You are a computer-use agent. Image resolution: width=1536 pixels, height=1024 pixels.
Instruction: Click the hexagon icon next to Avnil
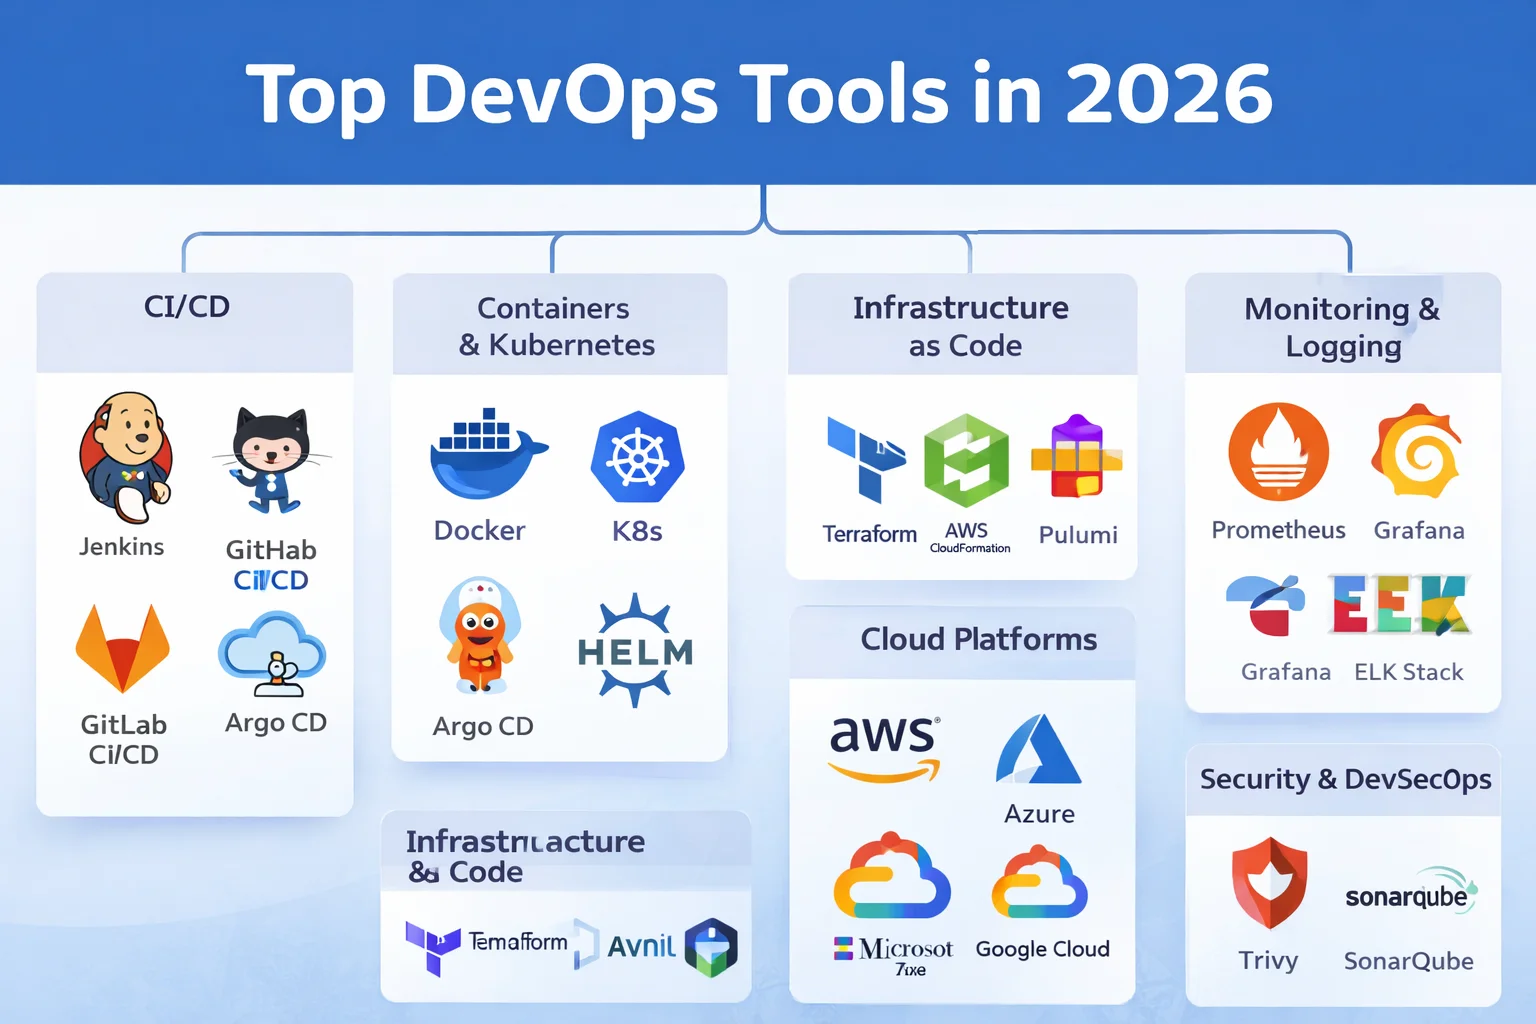click(x=711, y=947)
